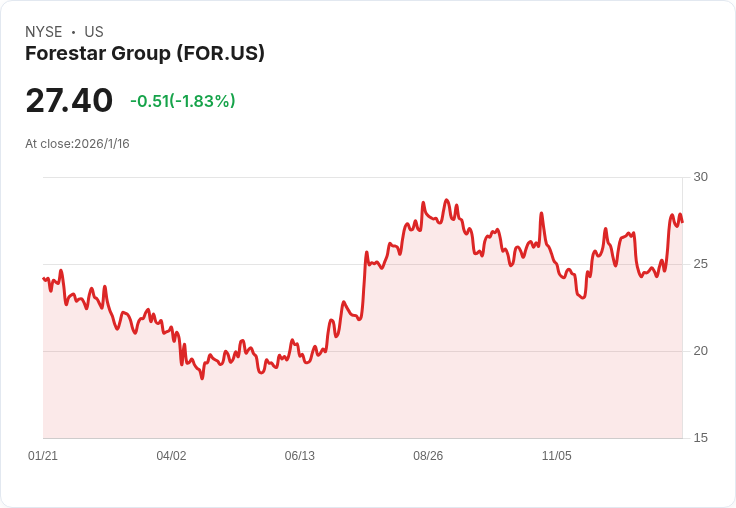
Task: Click the 30 price axis label
Action: (x=700, y=178)
